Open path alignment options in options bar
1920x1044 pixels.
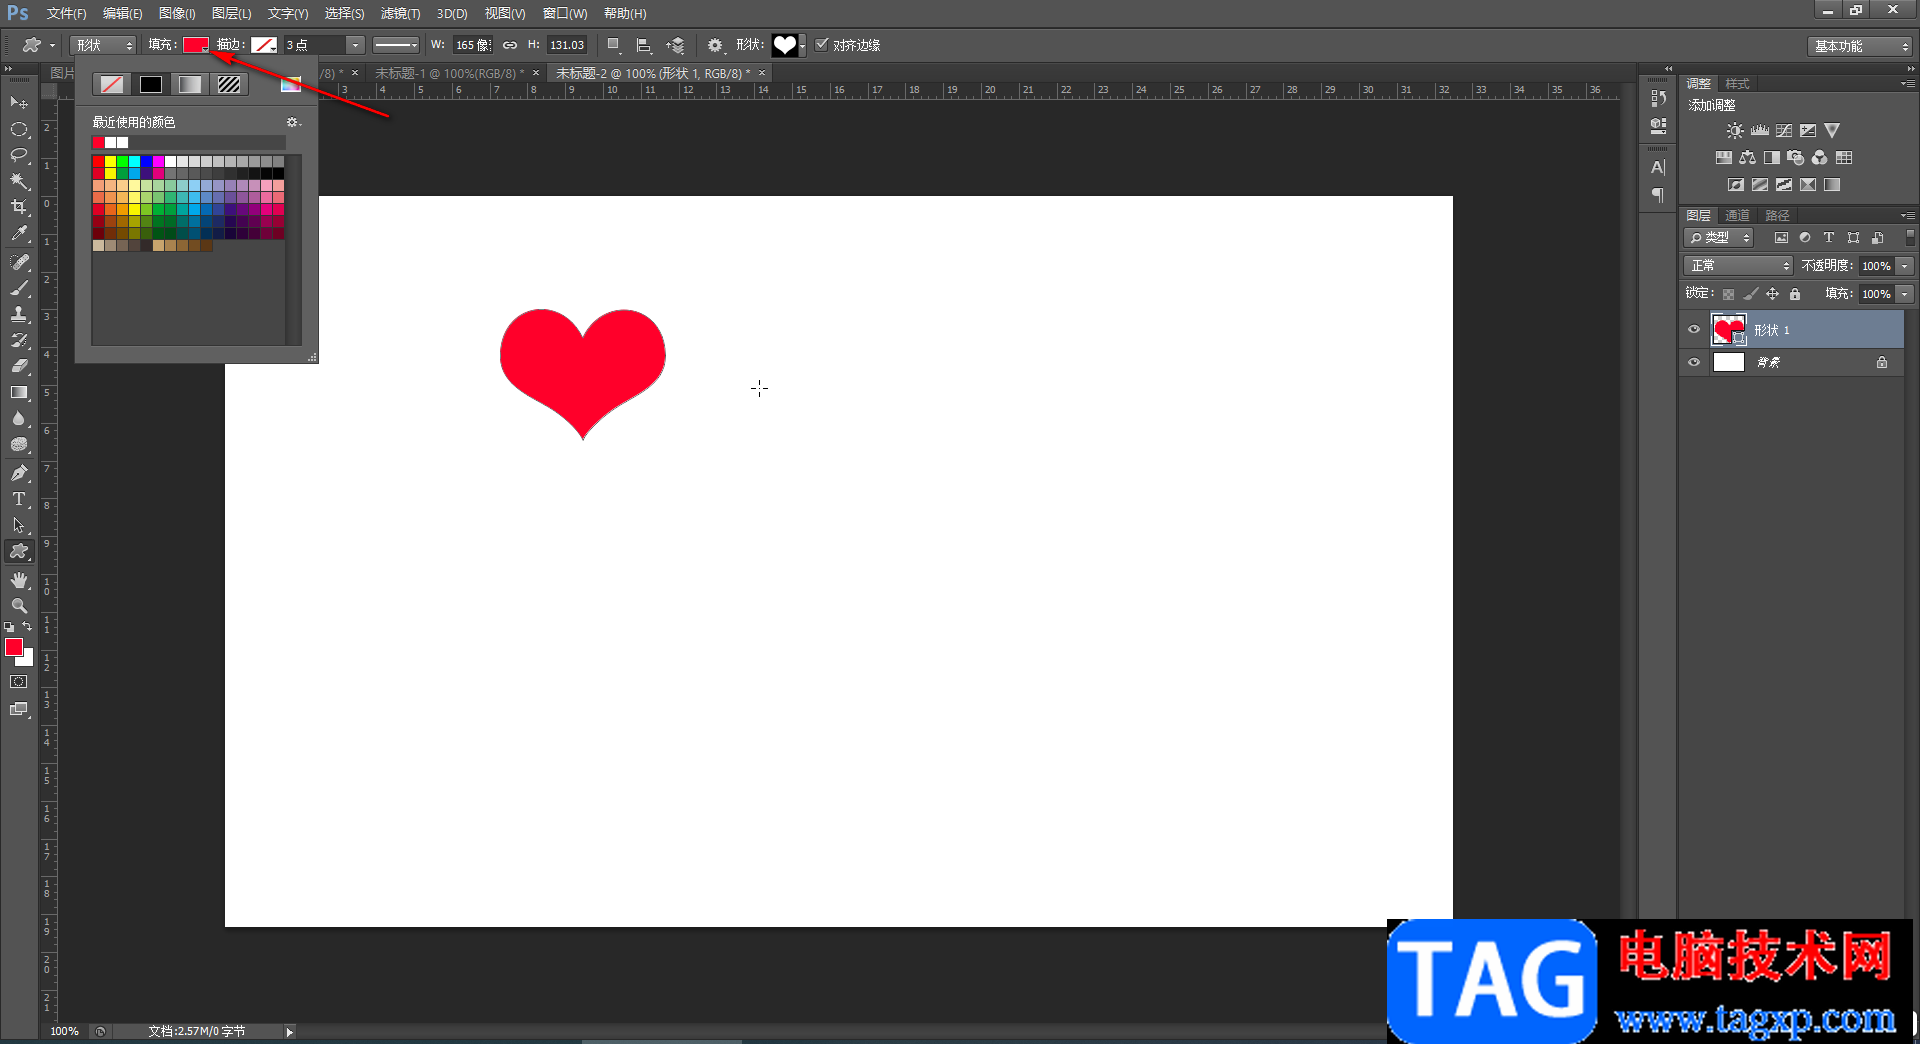tap(643, 45)
